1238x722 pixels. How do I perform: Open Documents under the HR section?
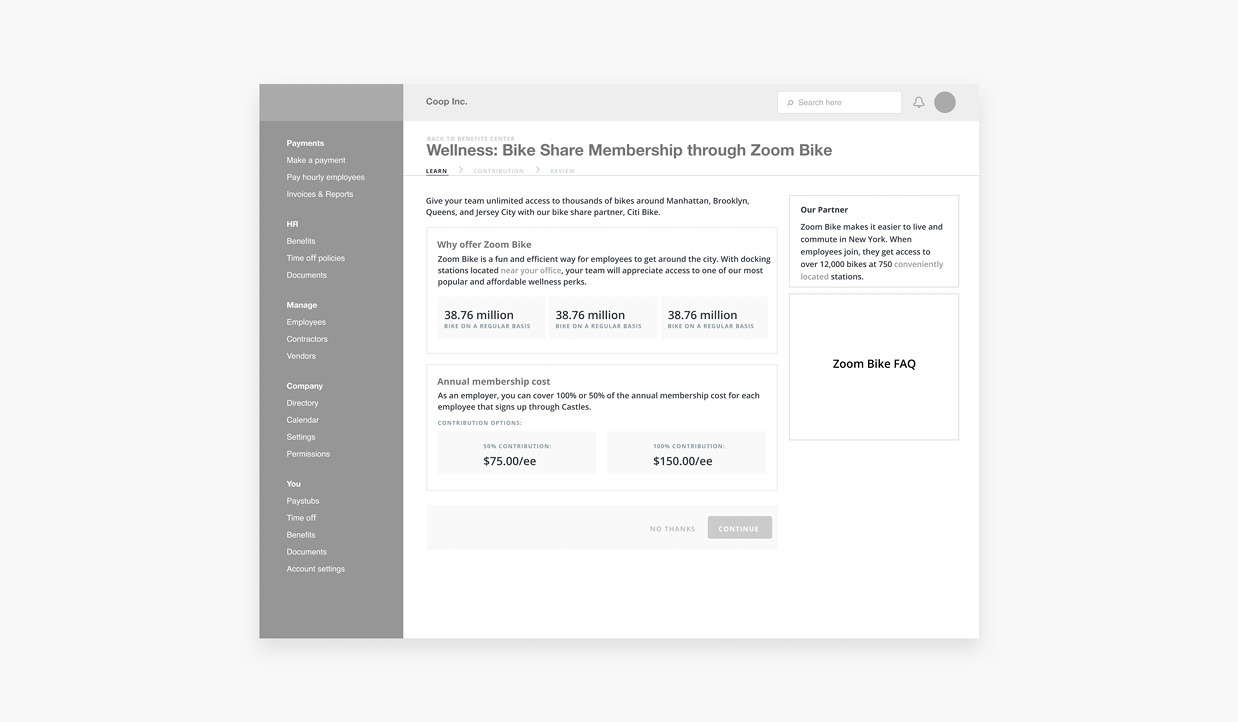pyautogui.click(x=307, y=275)
